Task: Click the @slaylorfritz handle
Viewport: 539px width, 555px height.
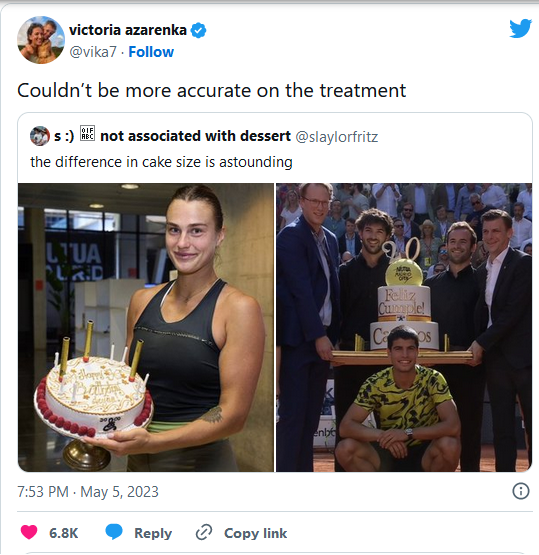Action: point(337,137)
